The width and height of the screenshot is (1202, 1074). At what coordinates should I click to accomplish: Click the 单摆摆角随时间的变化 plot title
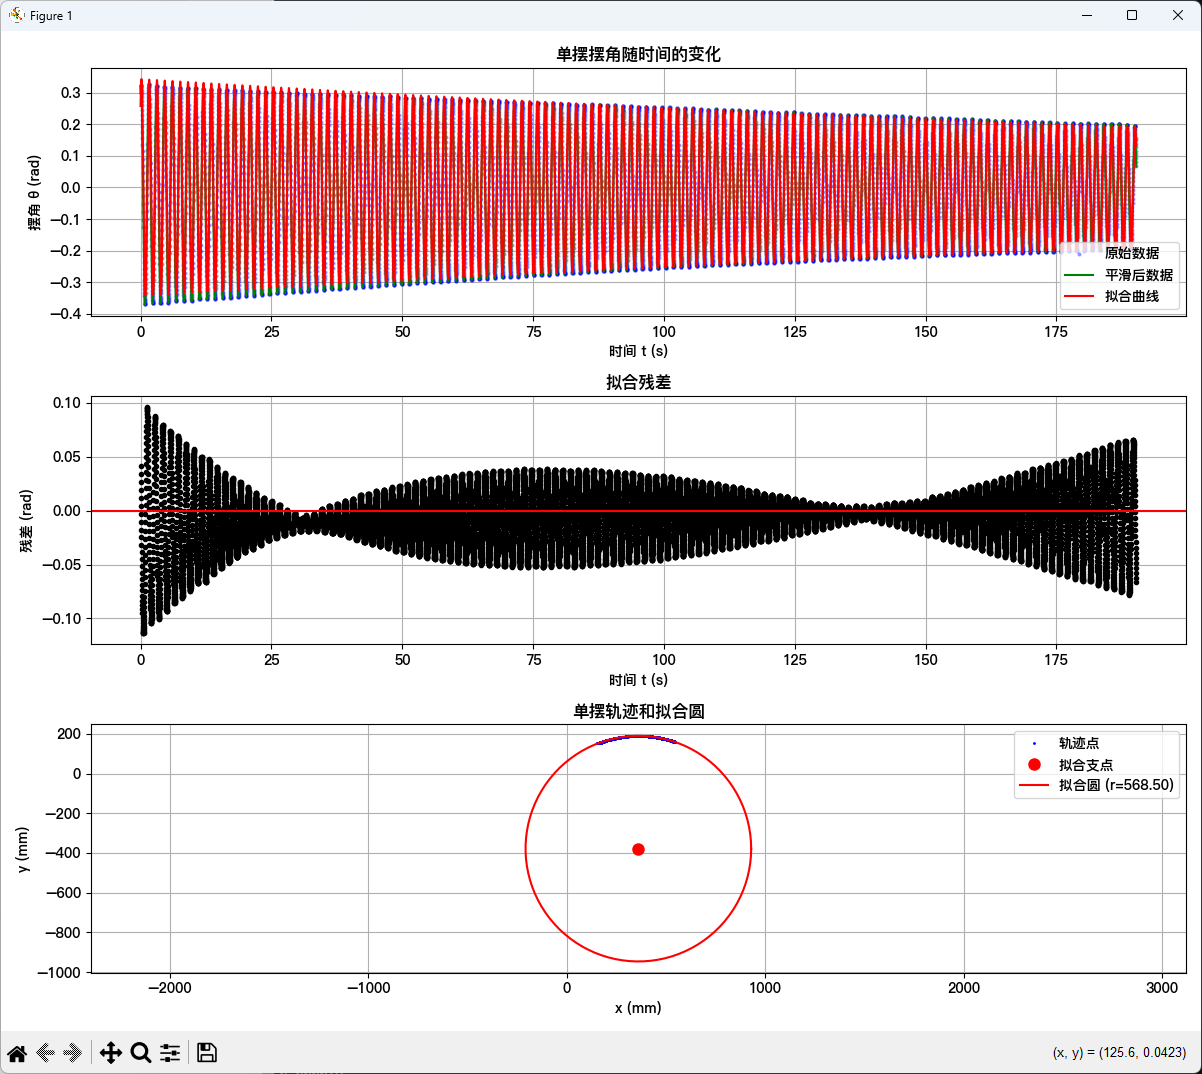(x=638, y=54)
